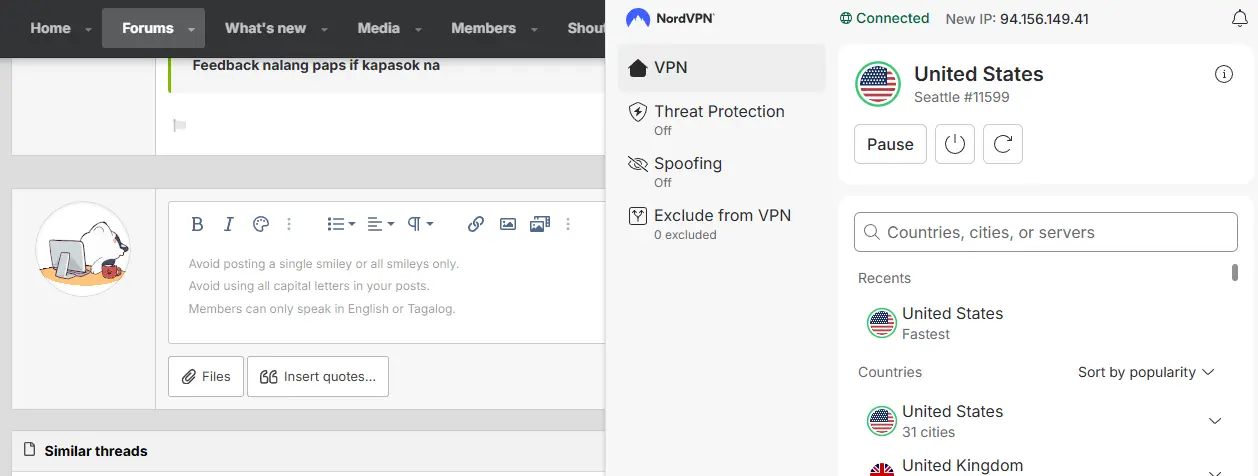Open Threat Protection settings

pyautogui.click(x=722, y=119)
